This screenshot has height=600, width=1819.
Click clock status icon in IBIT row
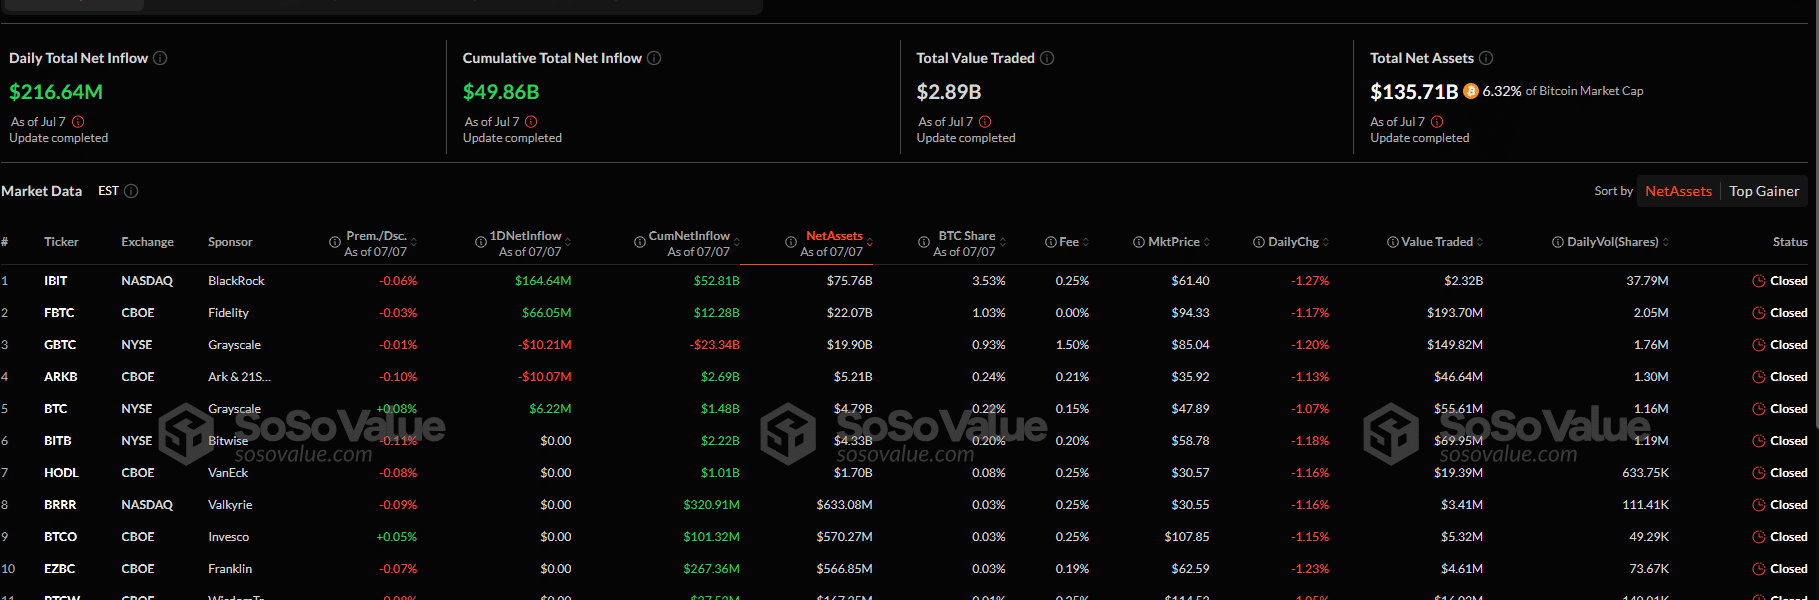point(1759,281)
